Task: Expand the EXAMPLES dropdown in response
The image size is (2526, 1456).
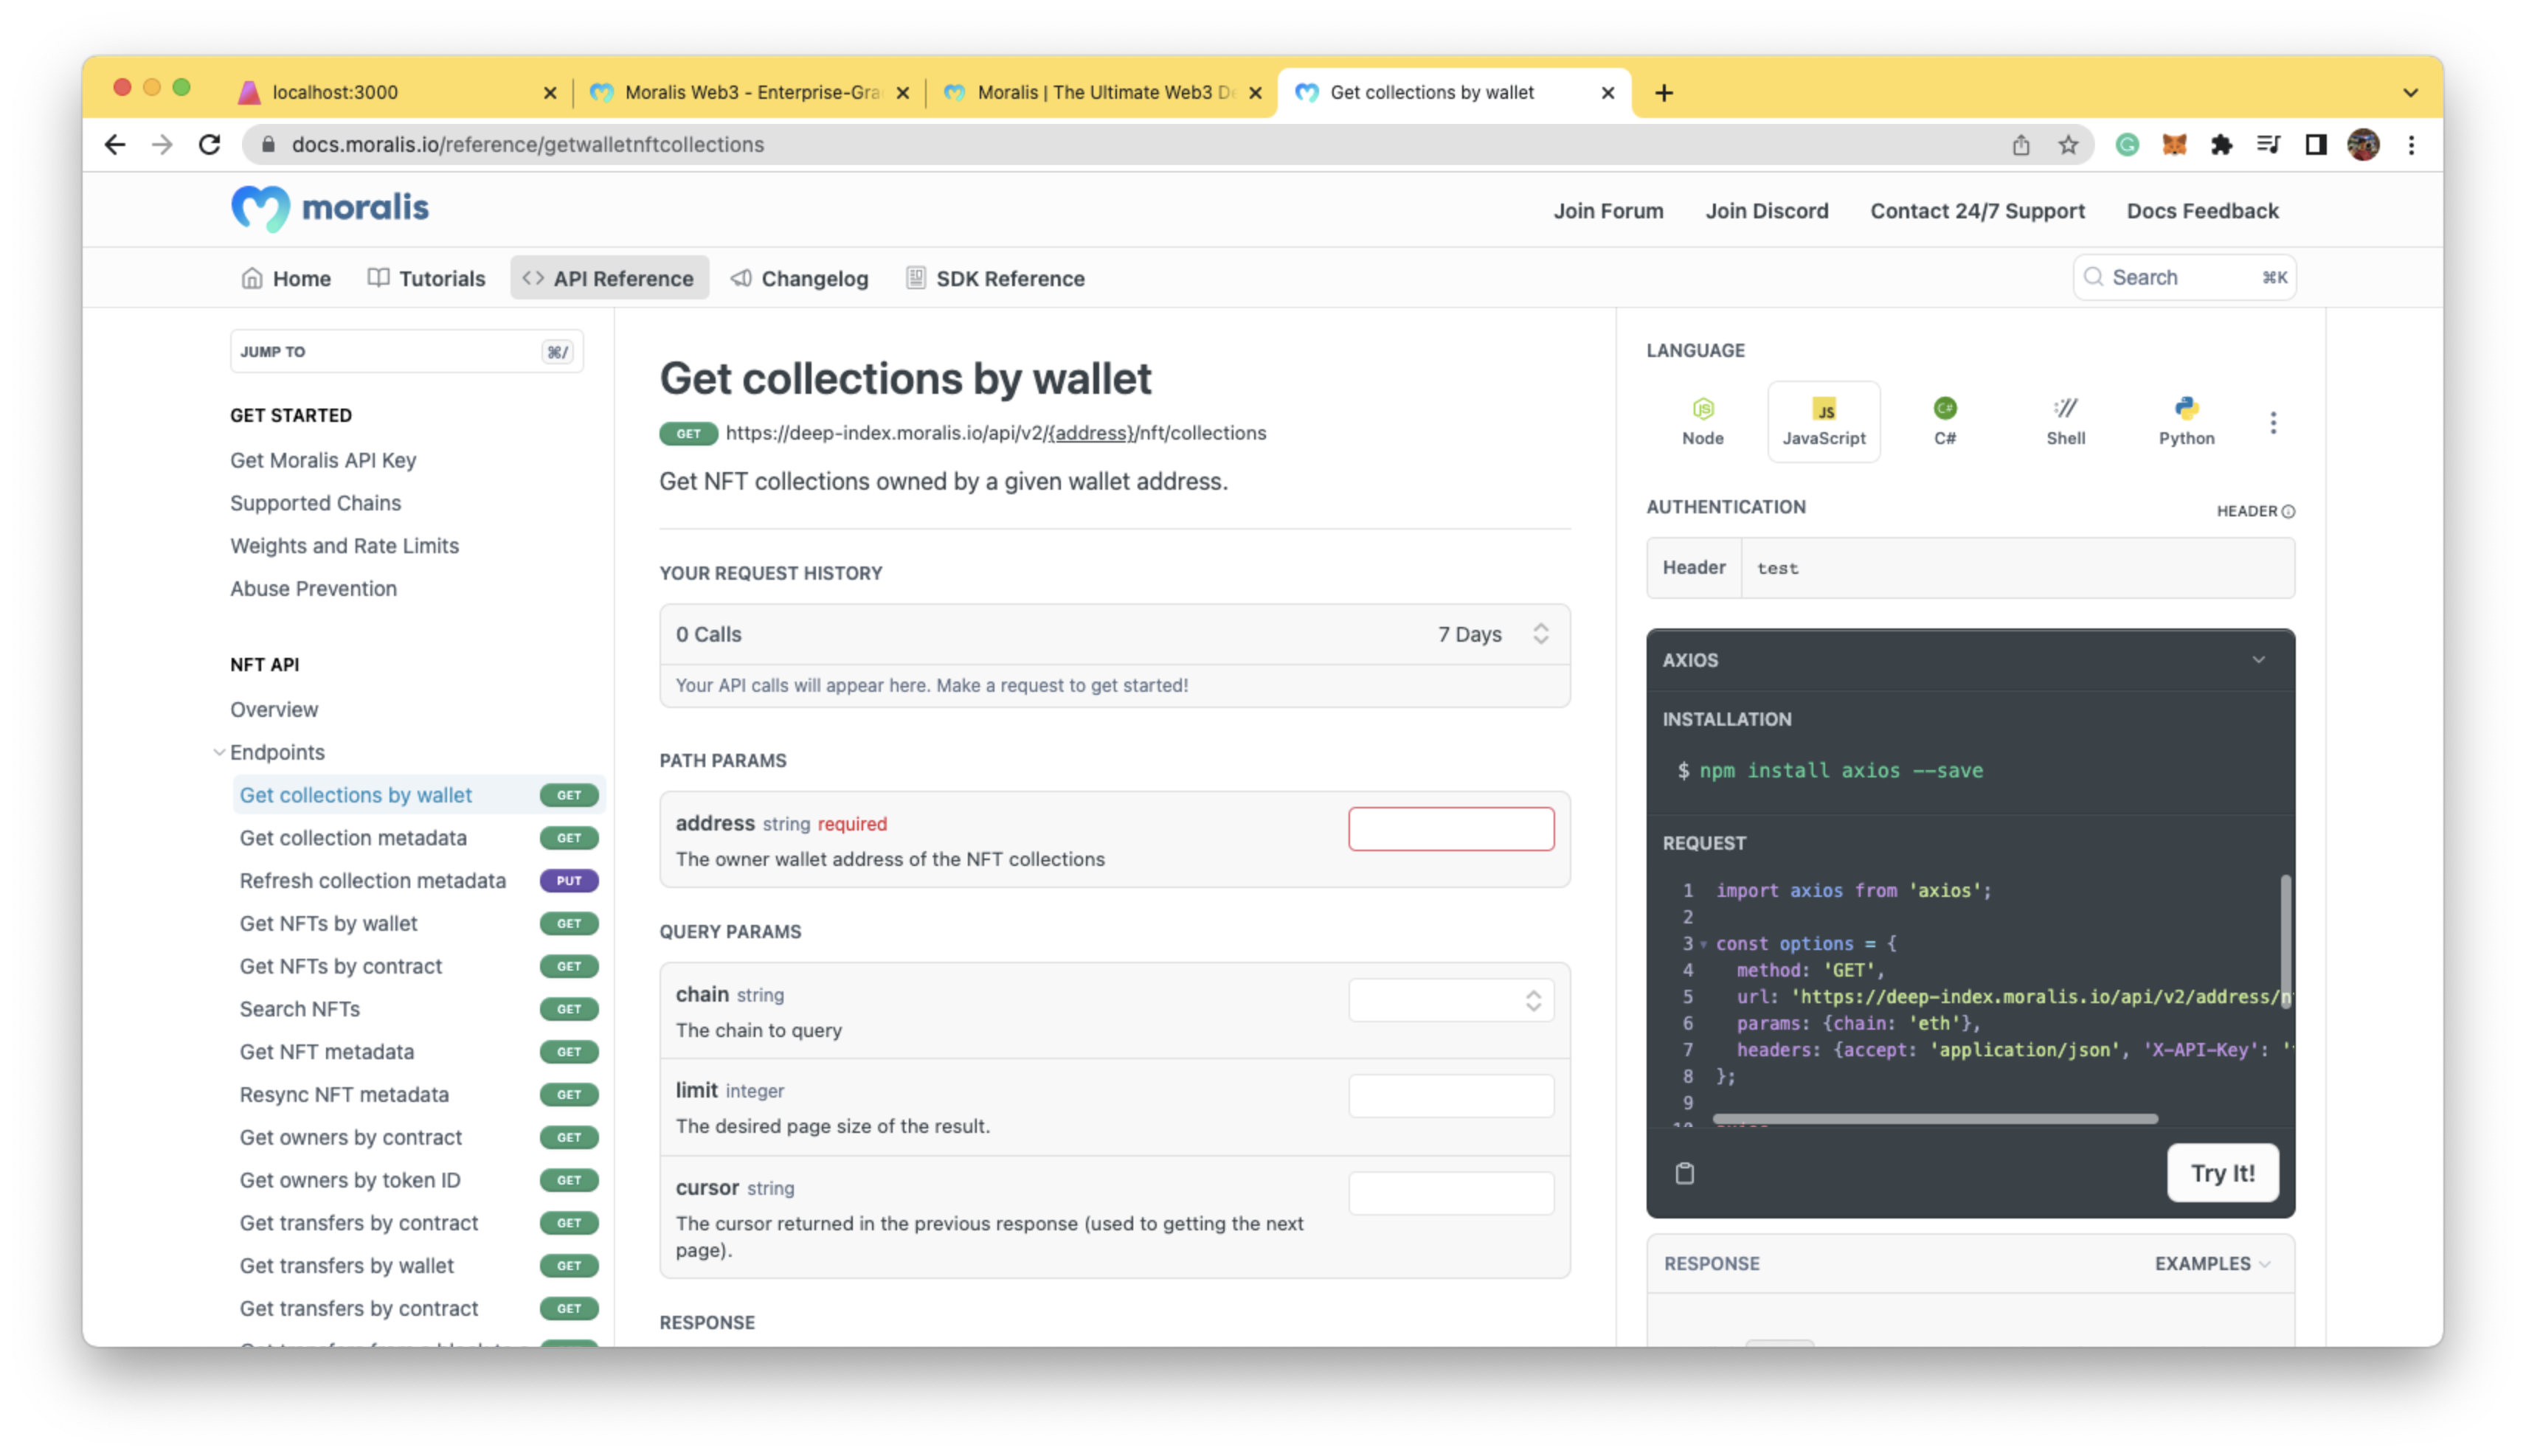Action: [x=2215, y=1261]
